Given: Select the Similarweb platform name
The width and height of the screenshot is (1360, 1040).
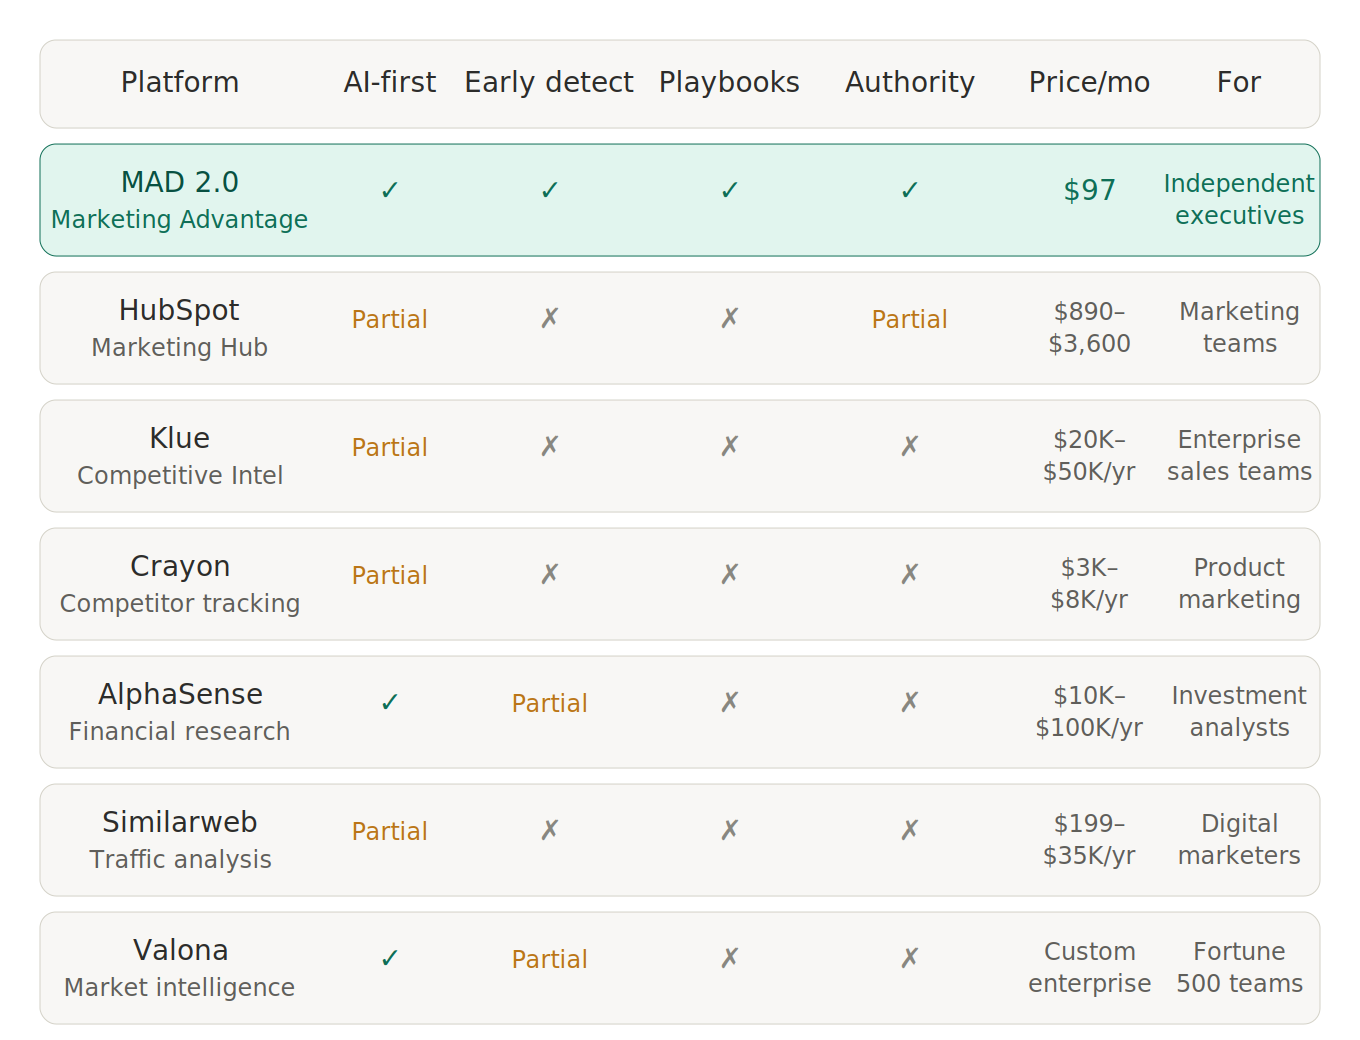Looking at the screenshot, I should pos(180,822).
